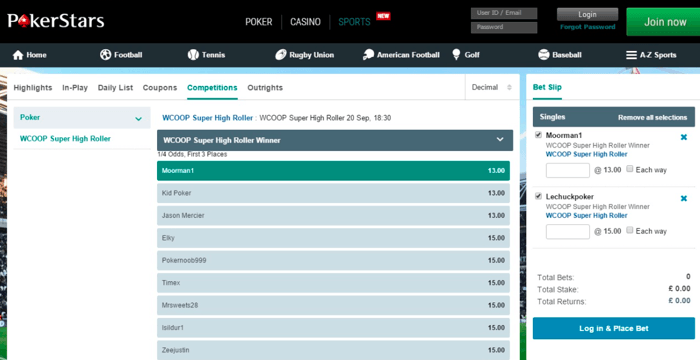Enable Each way for Moorman1
The width and height of the screenshot is (700, 360).
point(629,169)
